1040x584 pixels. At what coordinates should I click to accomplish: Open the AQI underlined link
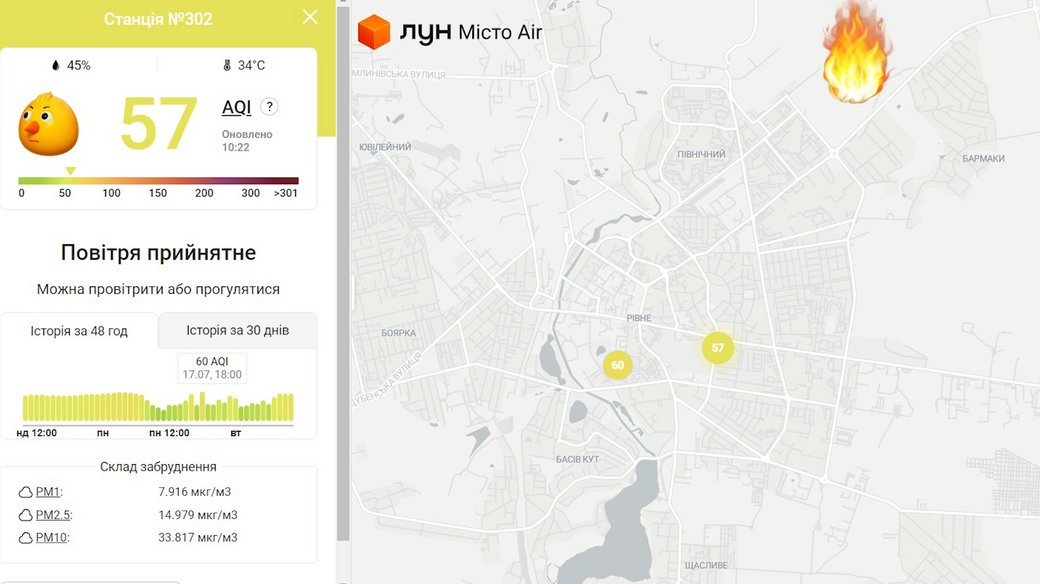click(x=236, y=107)
